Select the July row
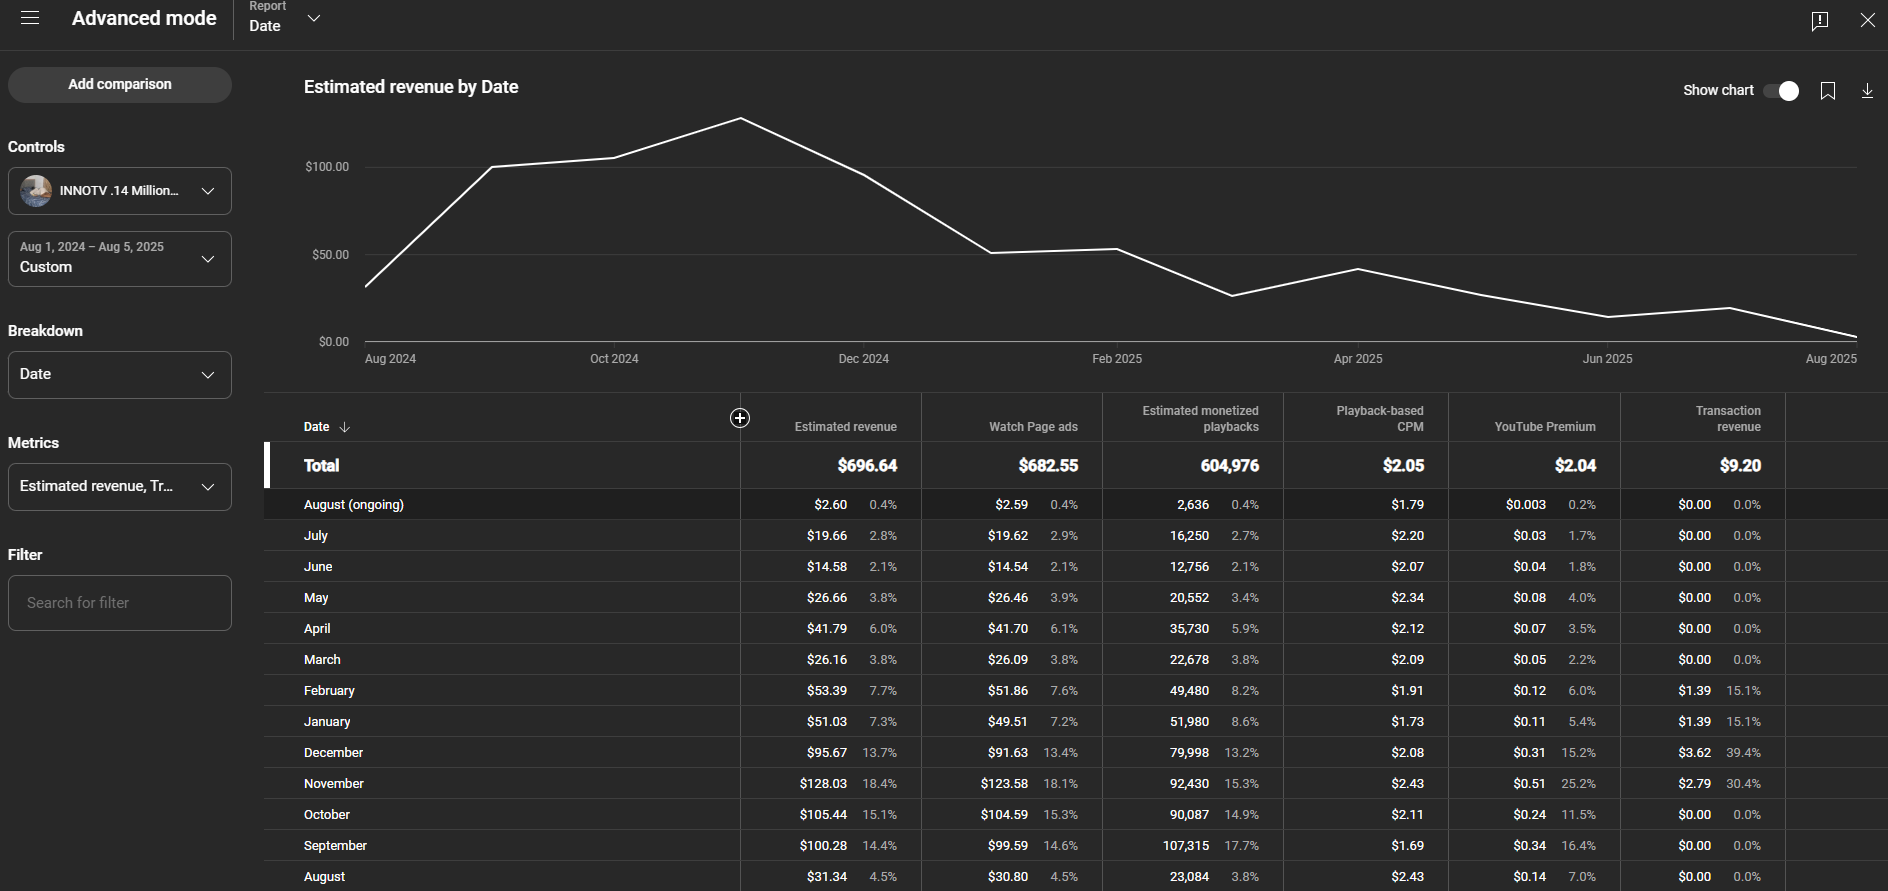The height and width of the screenshot is (891, 1888). pos(1075,536)
